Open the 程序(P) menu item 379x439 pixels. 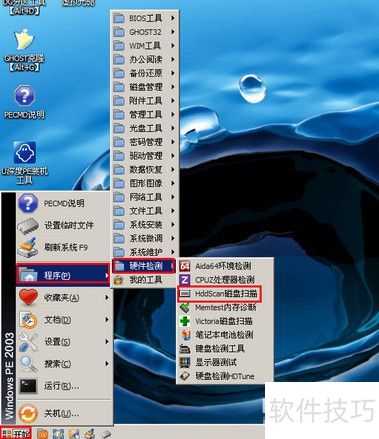(63, 275)
